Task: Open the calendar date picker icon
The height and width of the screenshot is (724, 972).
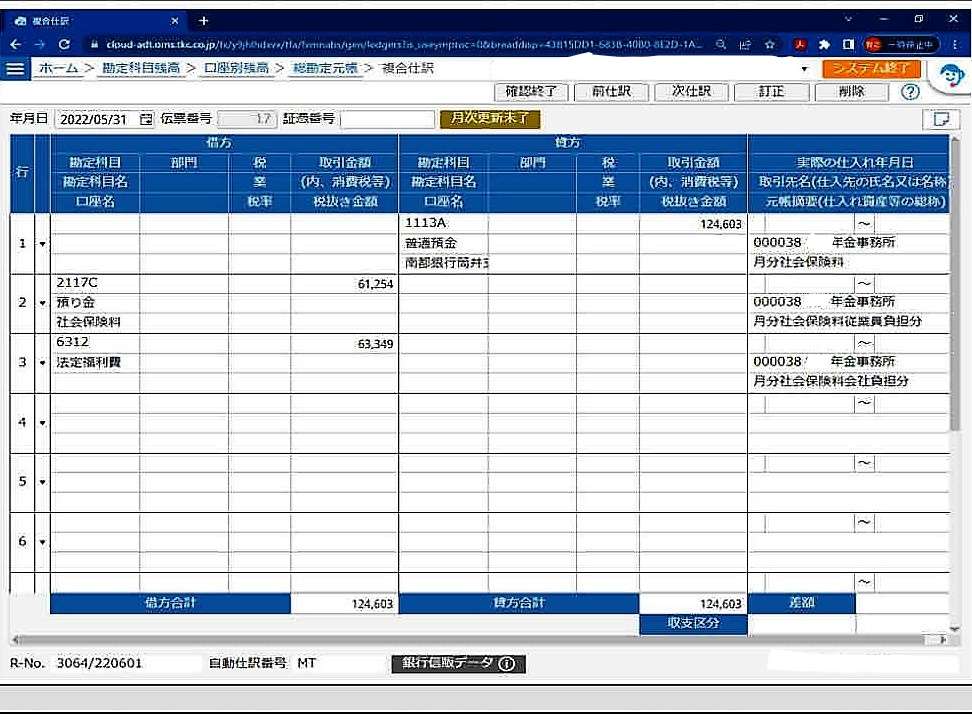Action: coord(147,119)
